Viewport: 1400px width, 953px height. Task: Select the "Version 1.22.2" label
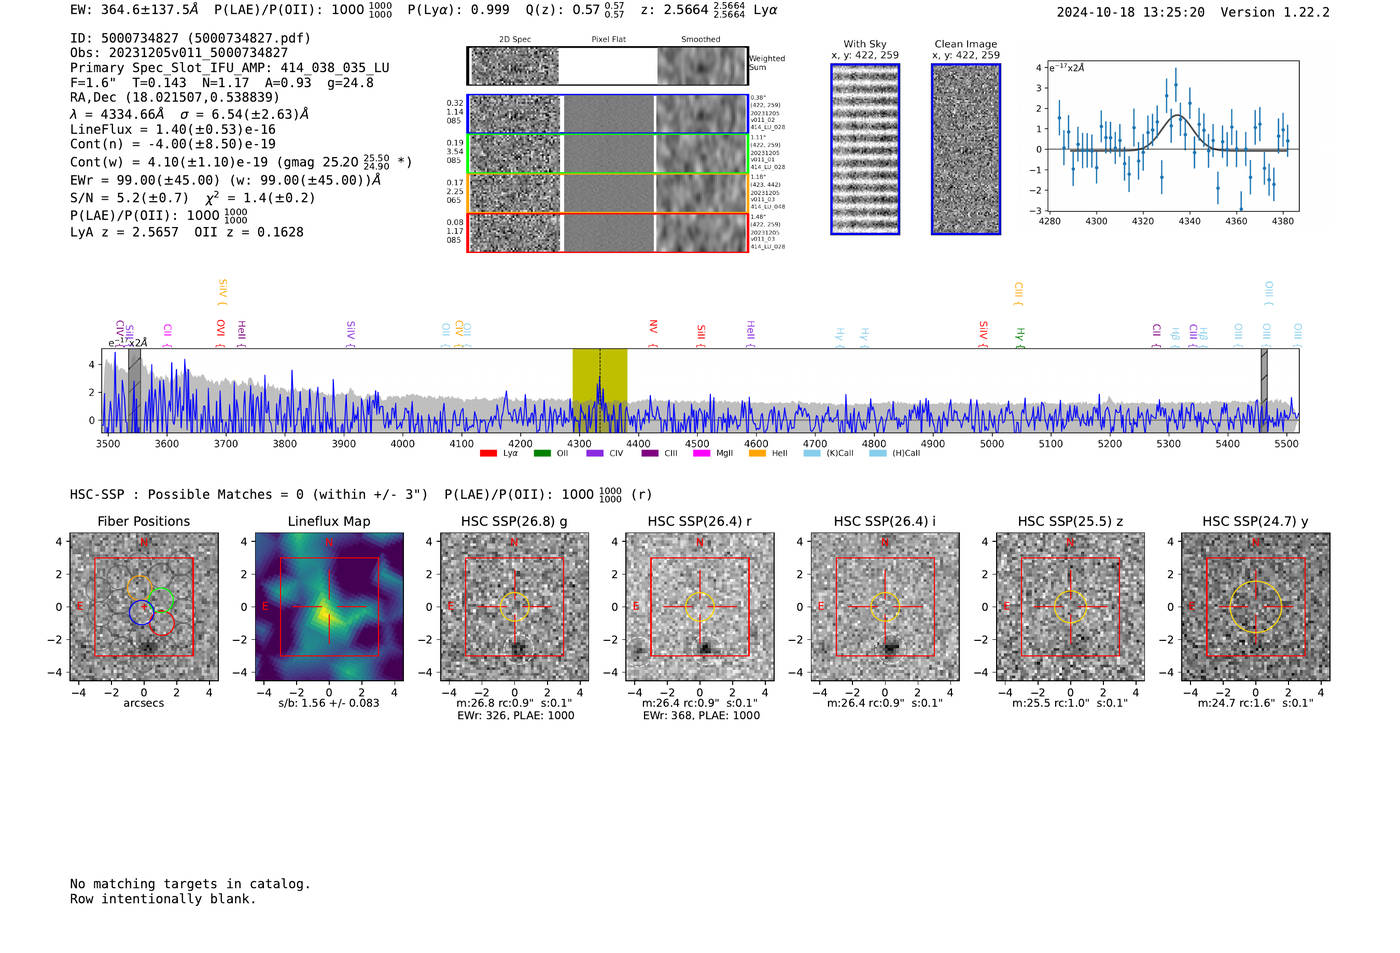point(1275,12)
